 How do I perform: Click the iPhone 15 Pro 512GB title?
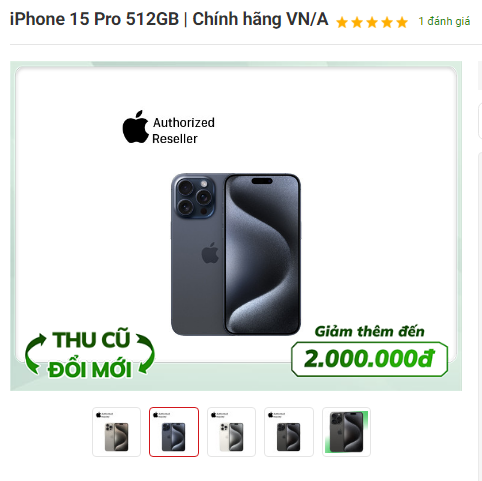tap(169, 19)
